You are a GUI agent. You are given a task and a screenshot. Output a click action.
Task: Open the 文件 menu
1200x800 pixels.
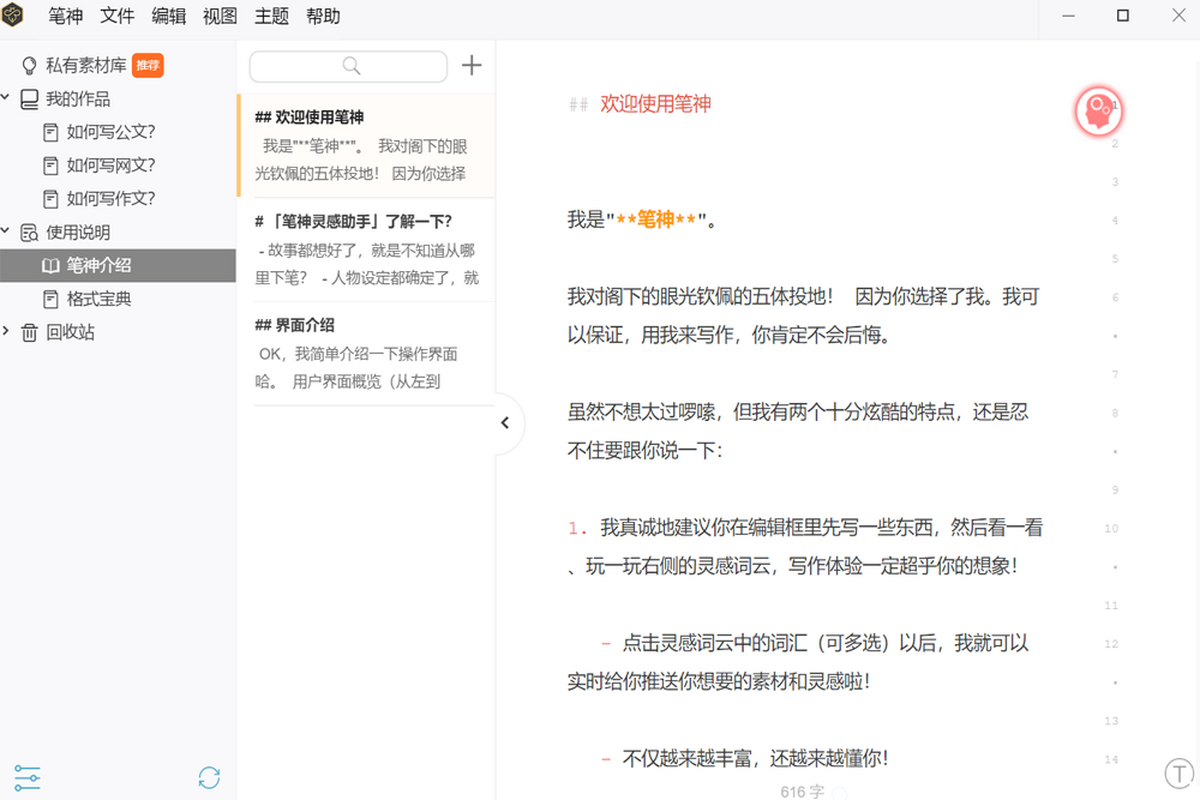[x=117, y=17]
